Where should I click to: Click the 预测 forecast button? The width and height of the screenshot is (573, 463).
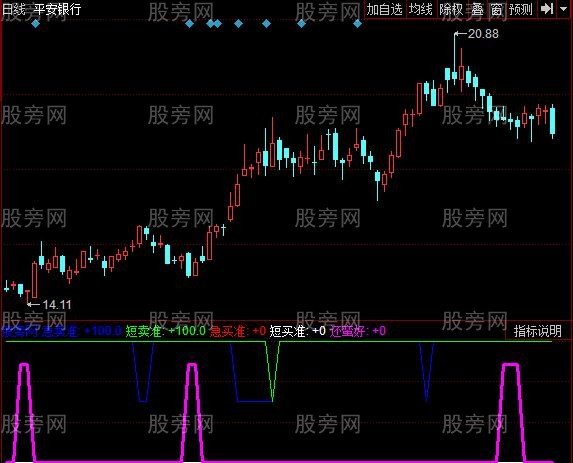[x=521, y=9]
